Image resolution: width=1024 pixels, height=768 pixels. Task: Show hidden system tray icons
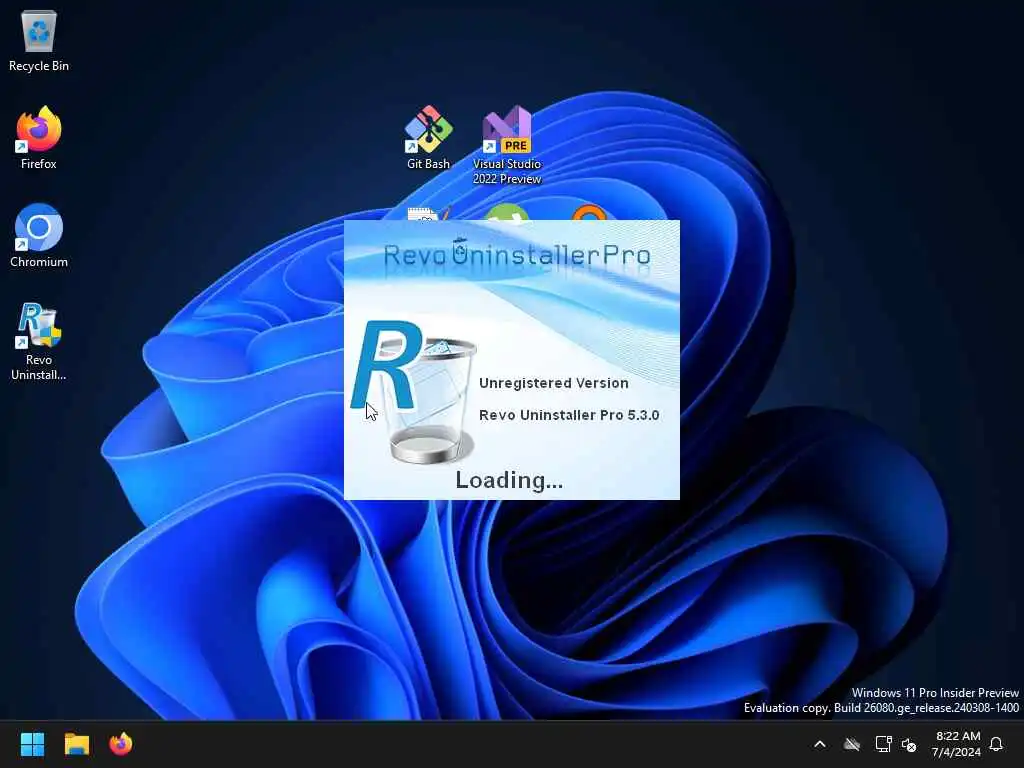(x=820, y=744)
